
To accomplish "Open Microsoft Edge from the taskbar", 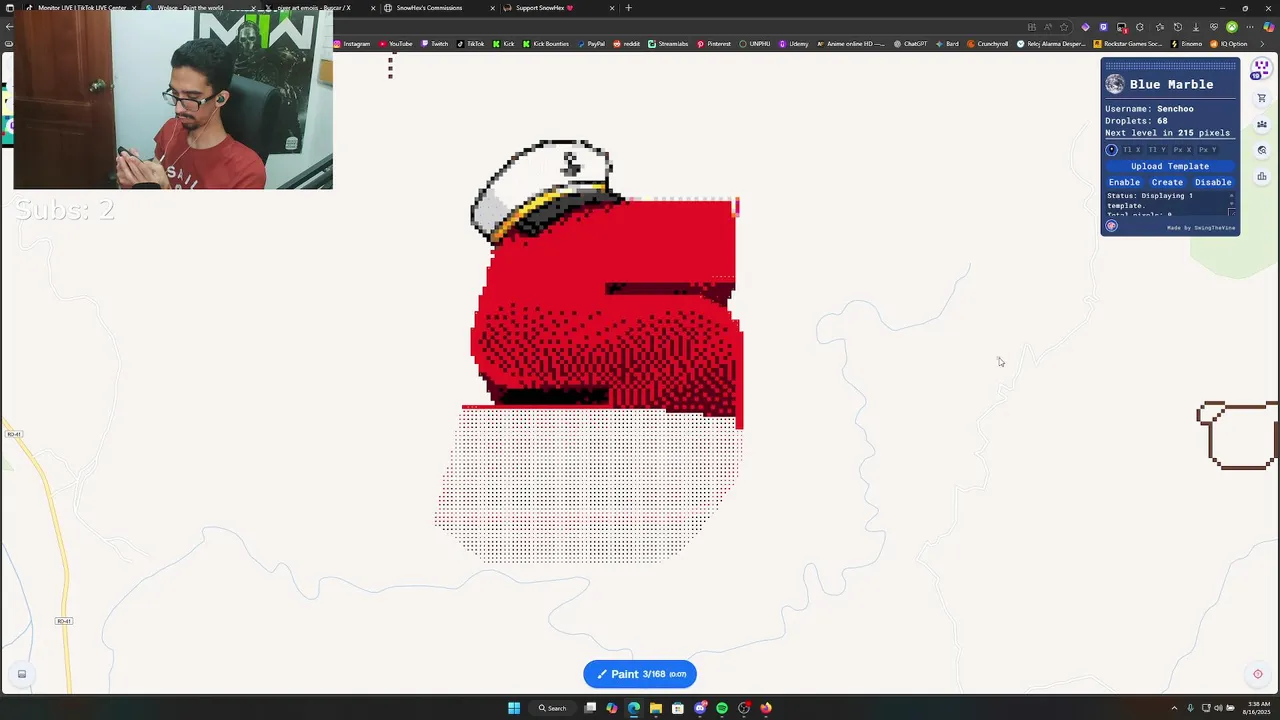I will [x=634, y=708].
